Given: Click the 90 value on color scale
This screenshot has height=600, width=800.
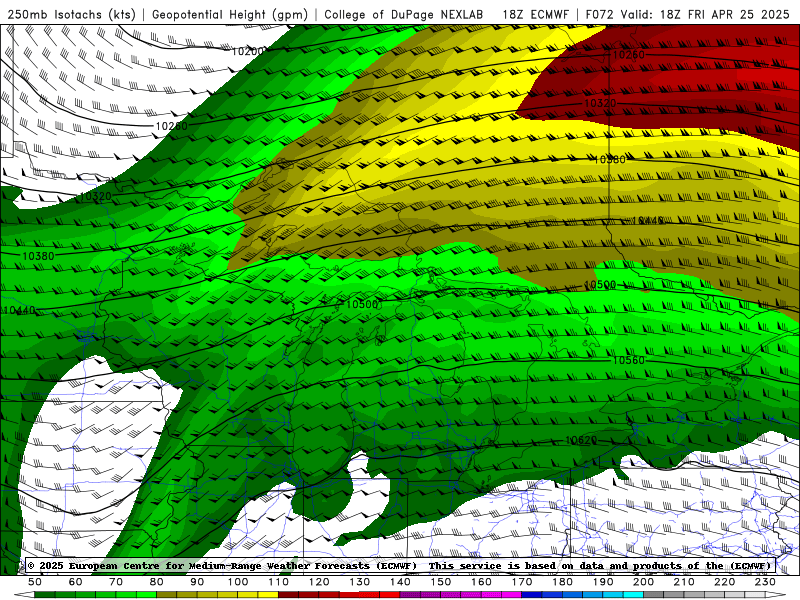Looking at the screenshot, I should click(x=197, y=582).
